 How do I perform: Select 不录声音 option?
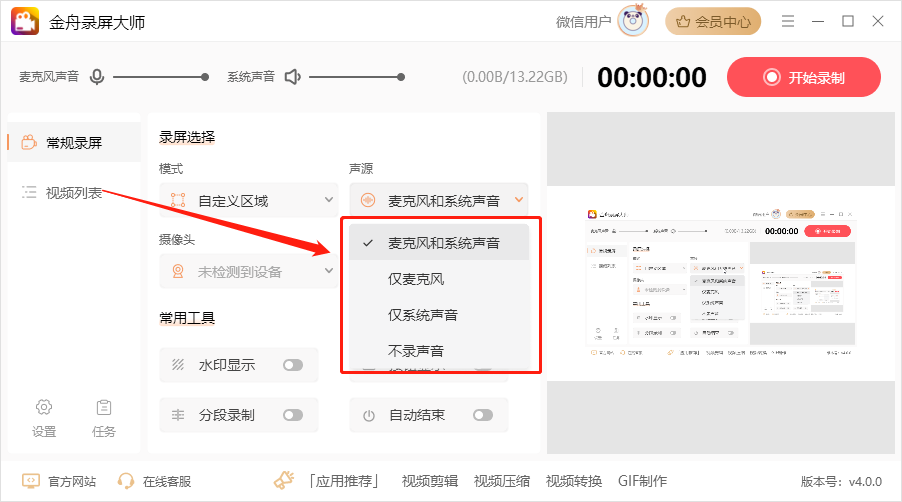pyautogui.click(x=439, y=350)
